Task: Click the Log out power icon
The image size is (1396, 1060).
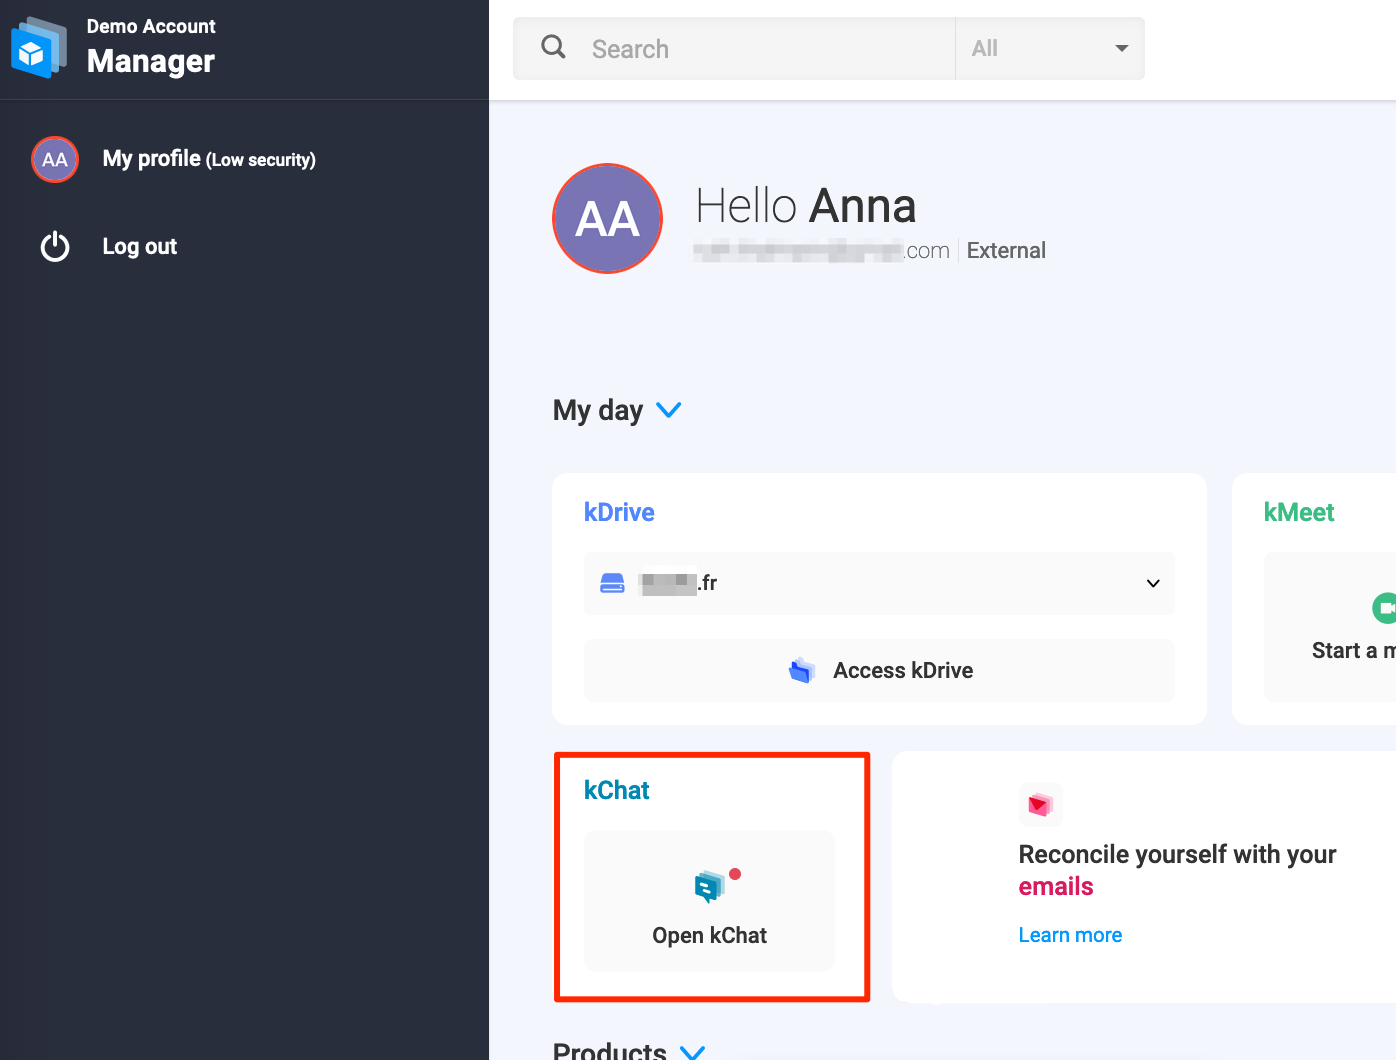Action: [54, 246]
